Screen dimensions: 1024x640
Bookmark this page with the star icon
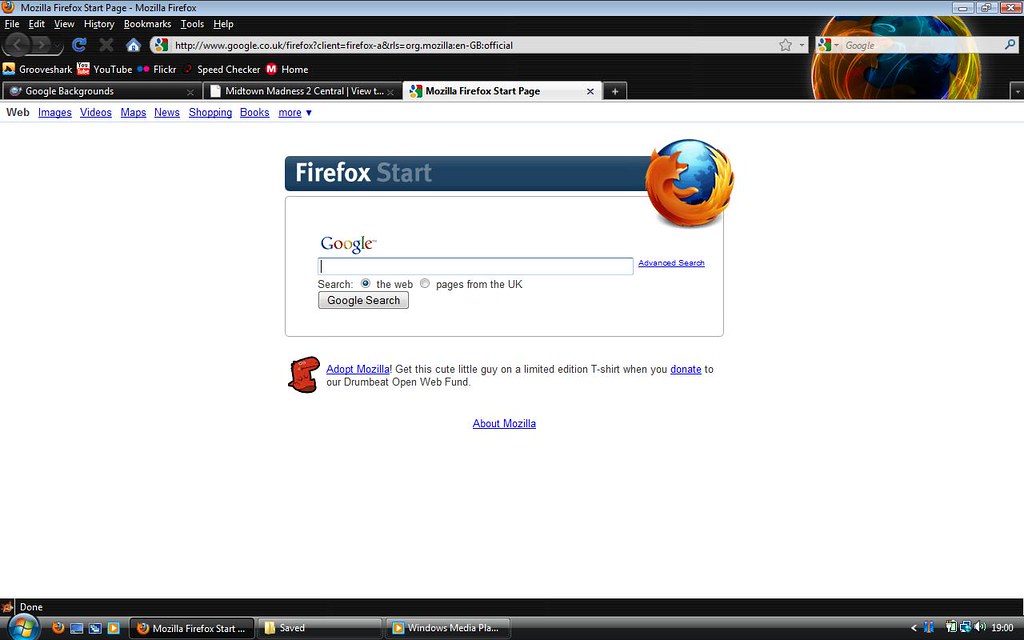[x=786, y=45]
